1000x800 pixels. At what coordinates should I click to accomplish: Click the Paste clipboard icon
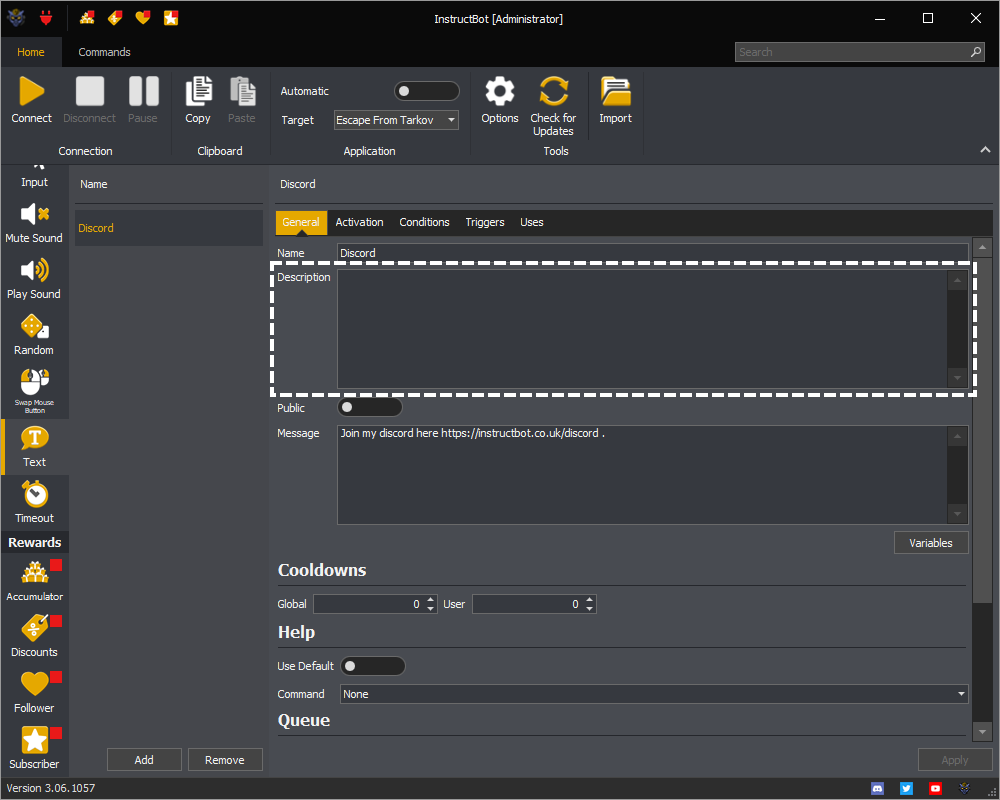242,91
